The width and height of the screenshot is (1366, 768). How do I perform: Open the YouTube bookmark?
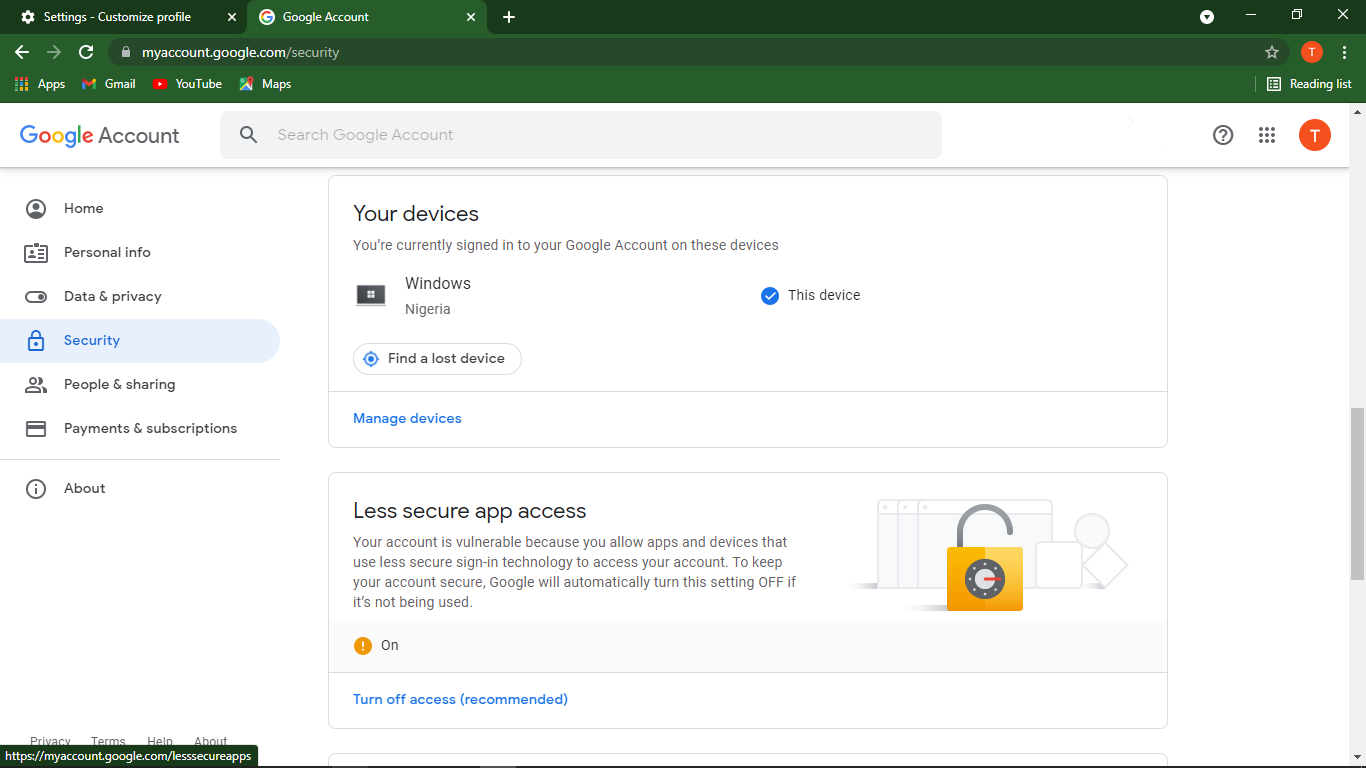[187, 84]
